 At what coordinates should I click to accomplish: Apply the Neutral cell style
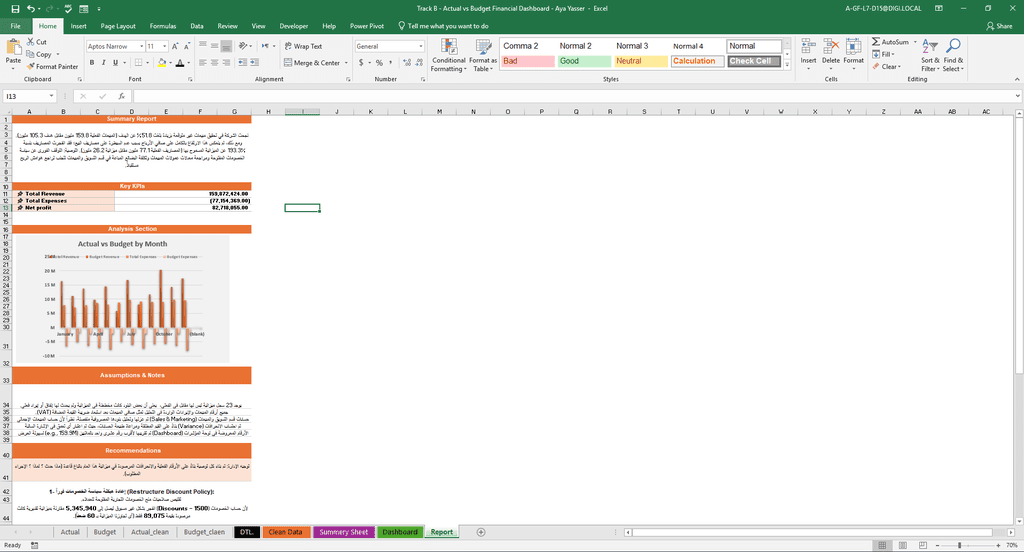641,61
